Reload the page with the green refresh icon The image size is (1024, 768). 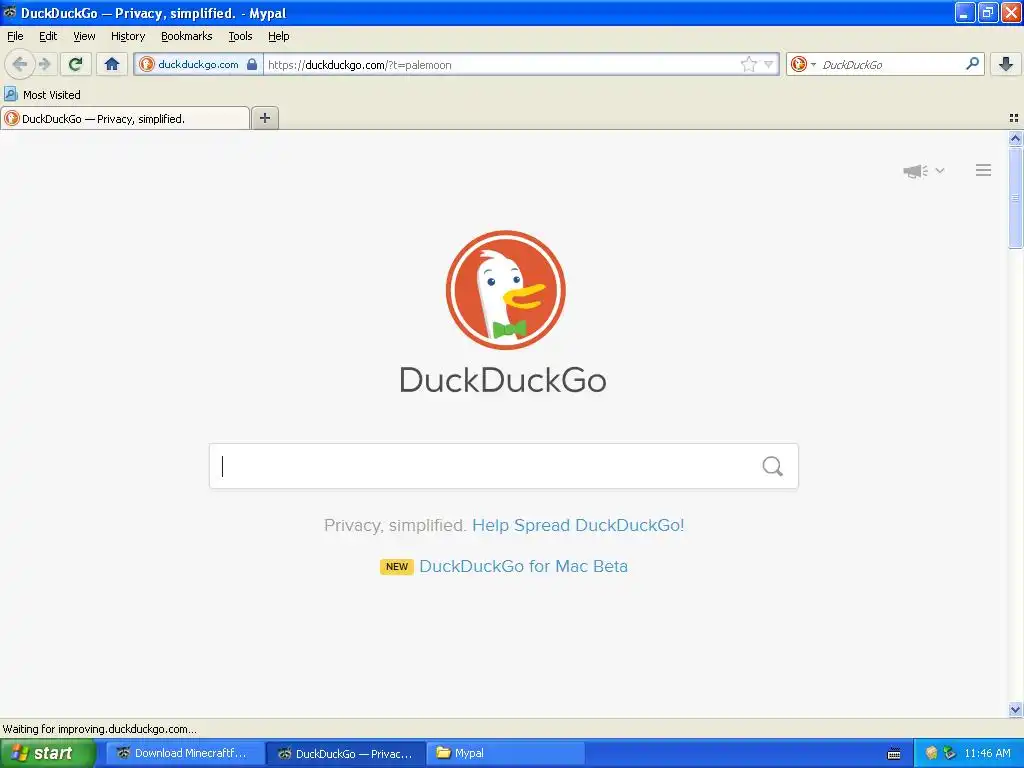pos(76,64)
